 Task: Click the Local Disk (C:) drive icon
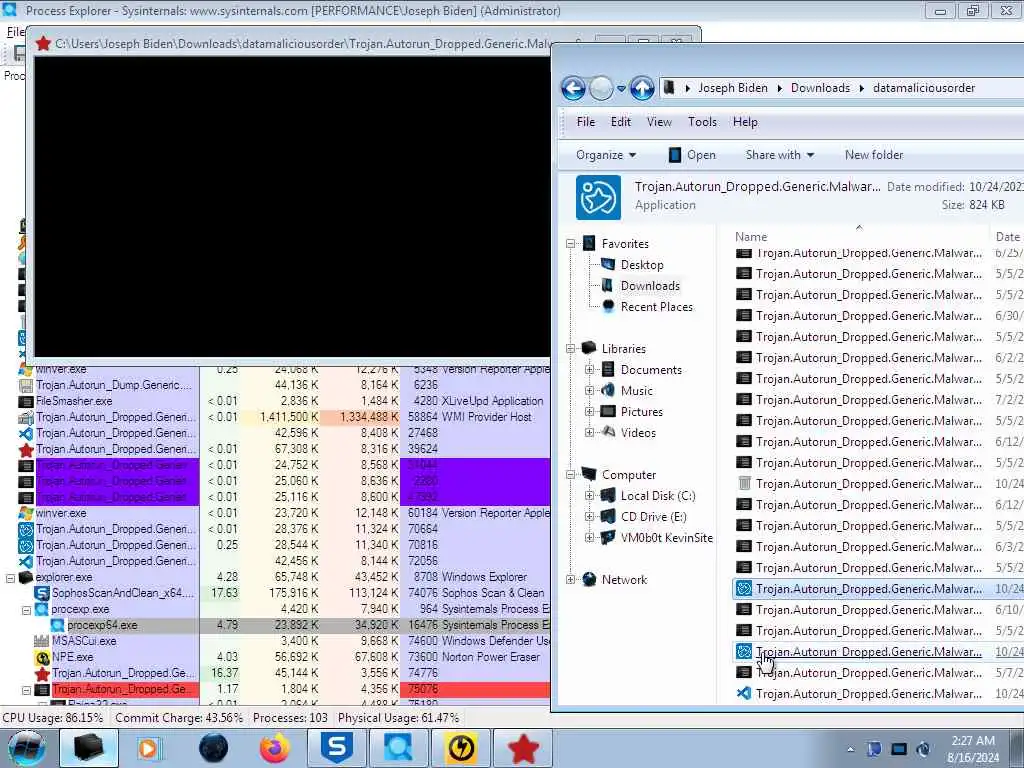607,495
